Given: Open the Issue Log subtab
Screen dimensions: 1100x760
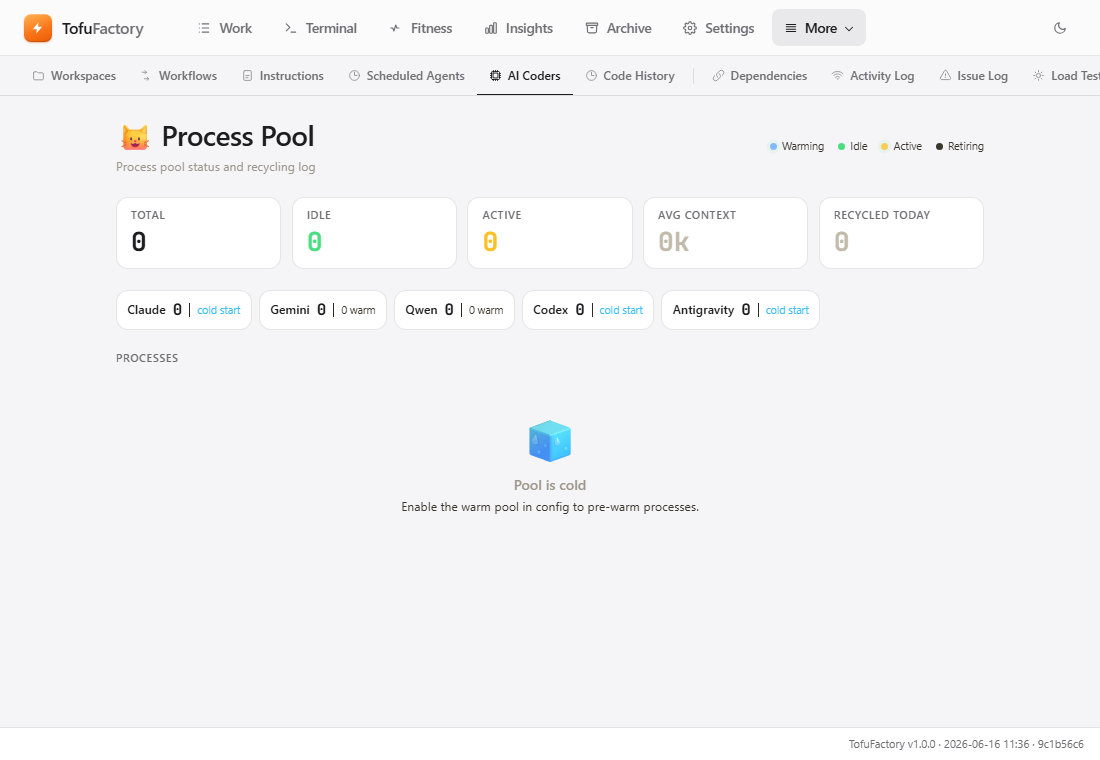Looking at the screenshot, I should click(974, 76).
